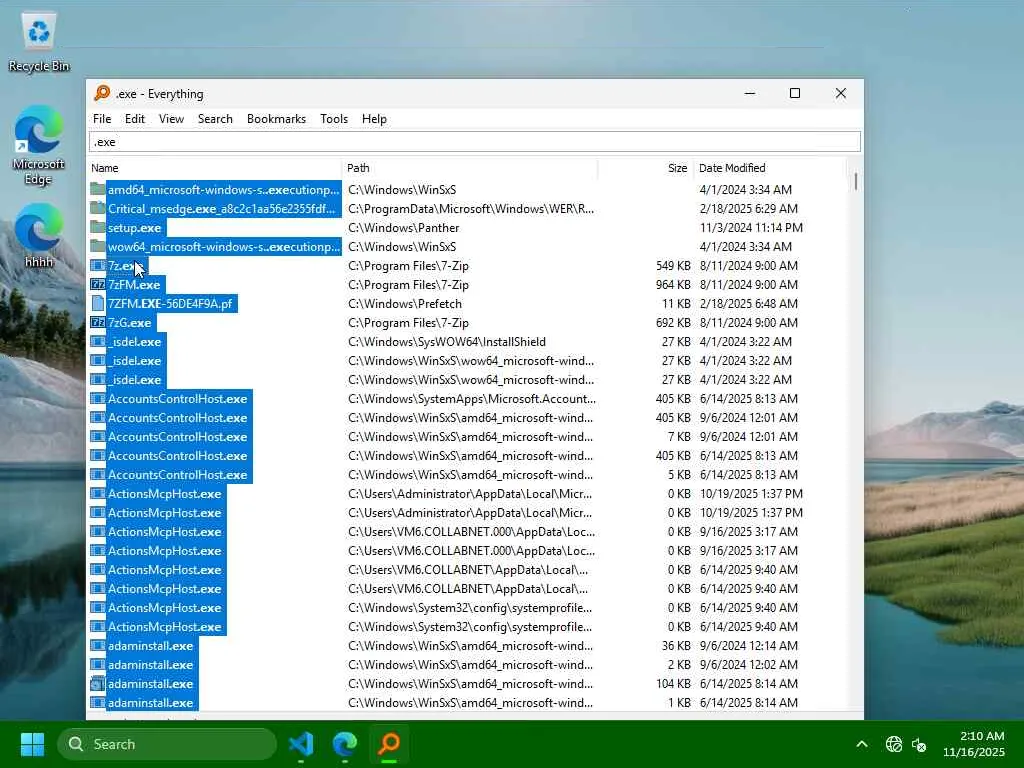The image size is (1024, 768).
Task: Open Microsoft Edge from taskbar
Action: [345, 744]
